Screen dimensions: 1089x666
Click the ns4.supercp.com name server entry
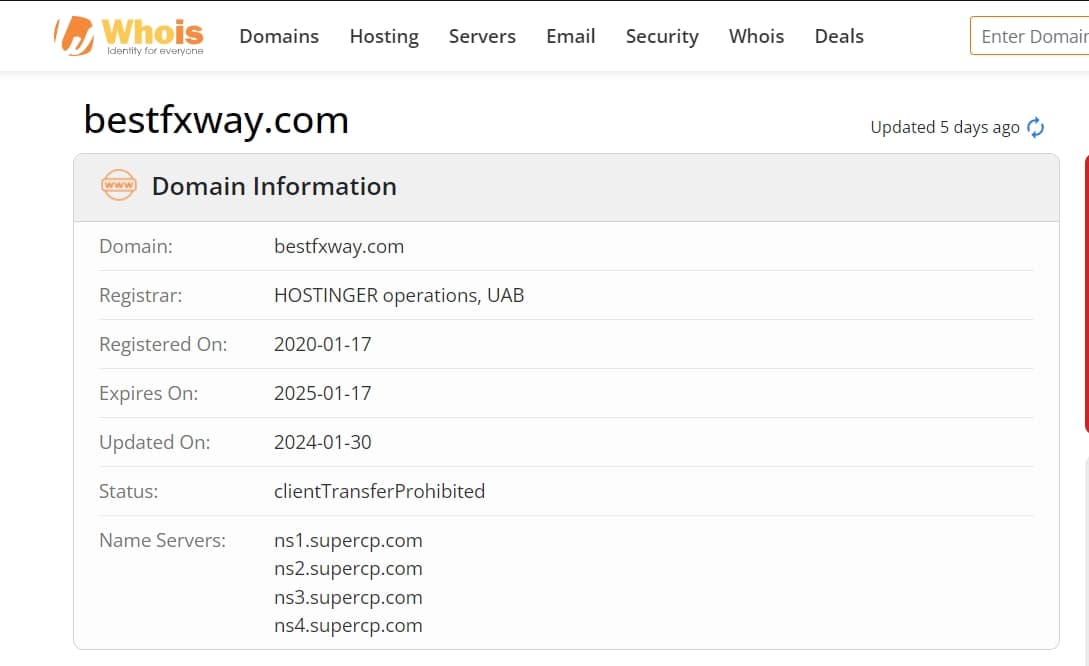coord(348,626)
